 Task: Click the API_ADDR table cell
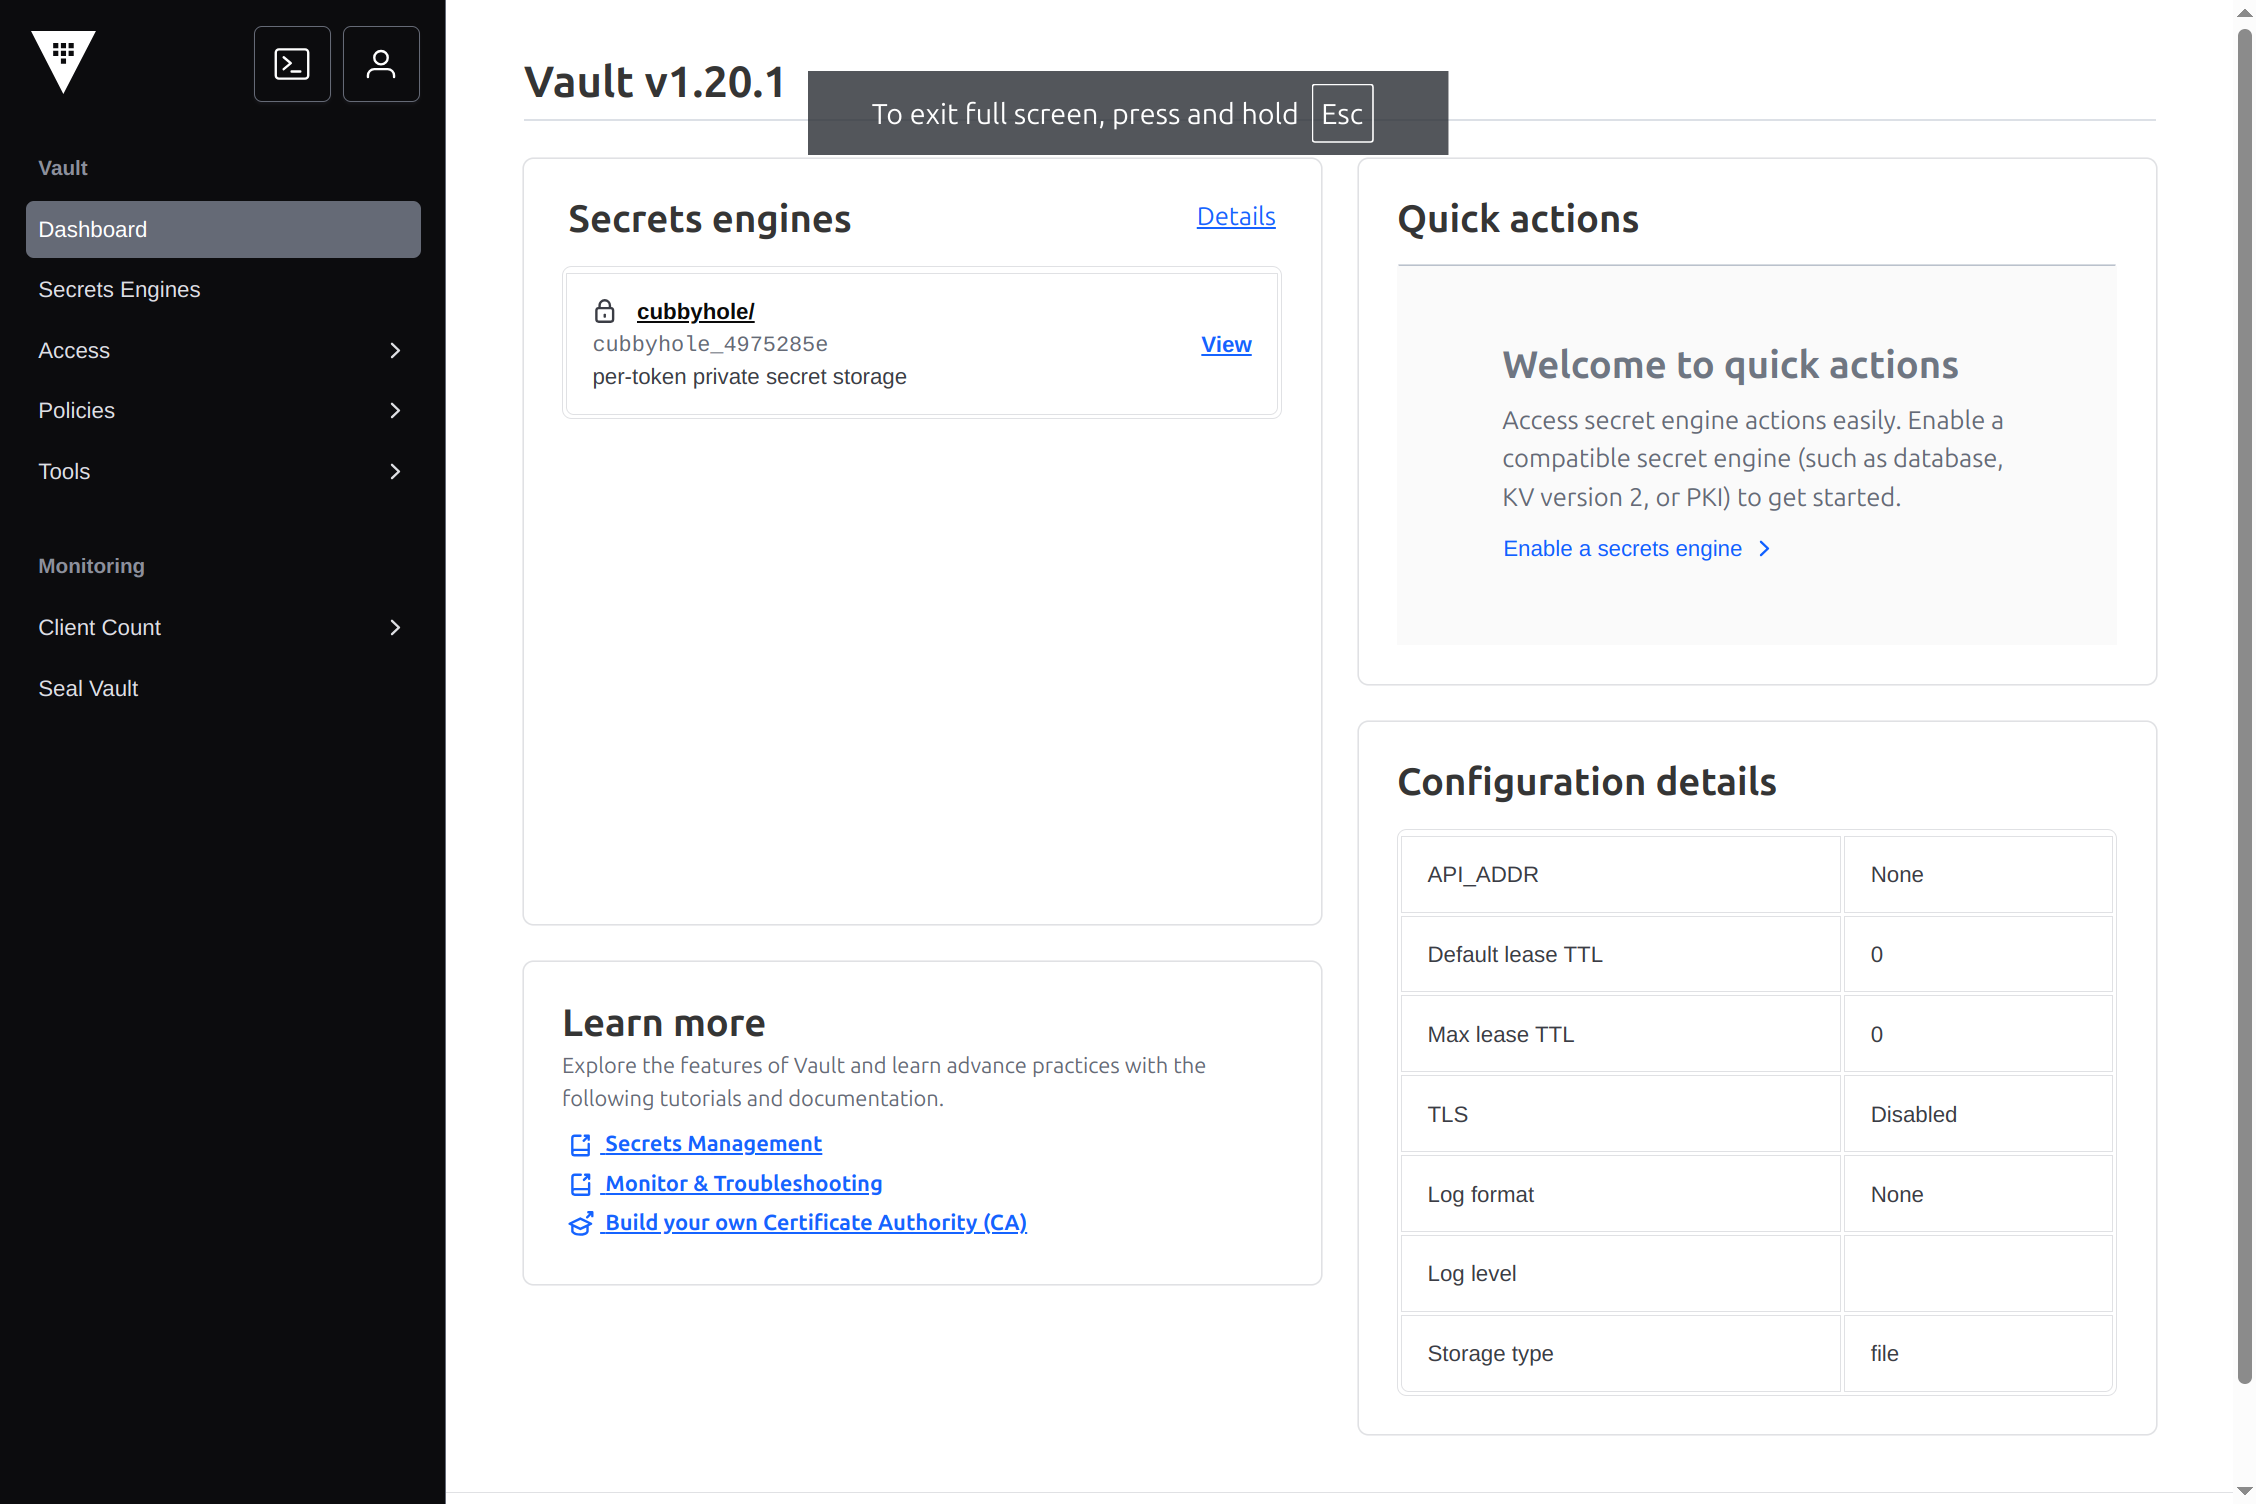coord(1620,874)
